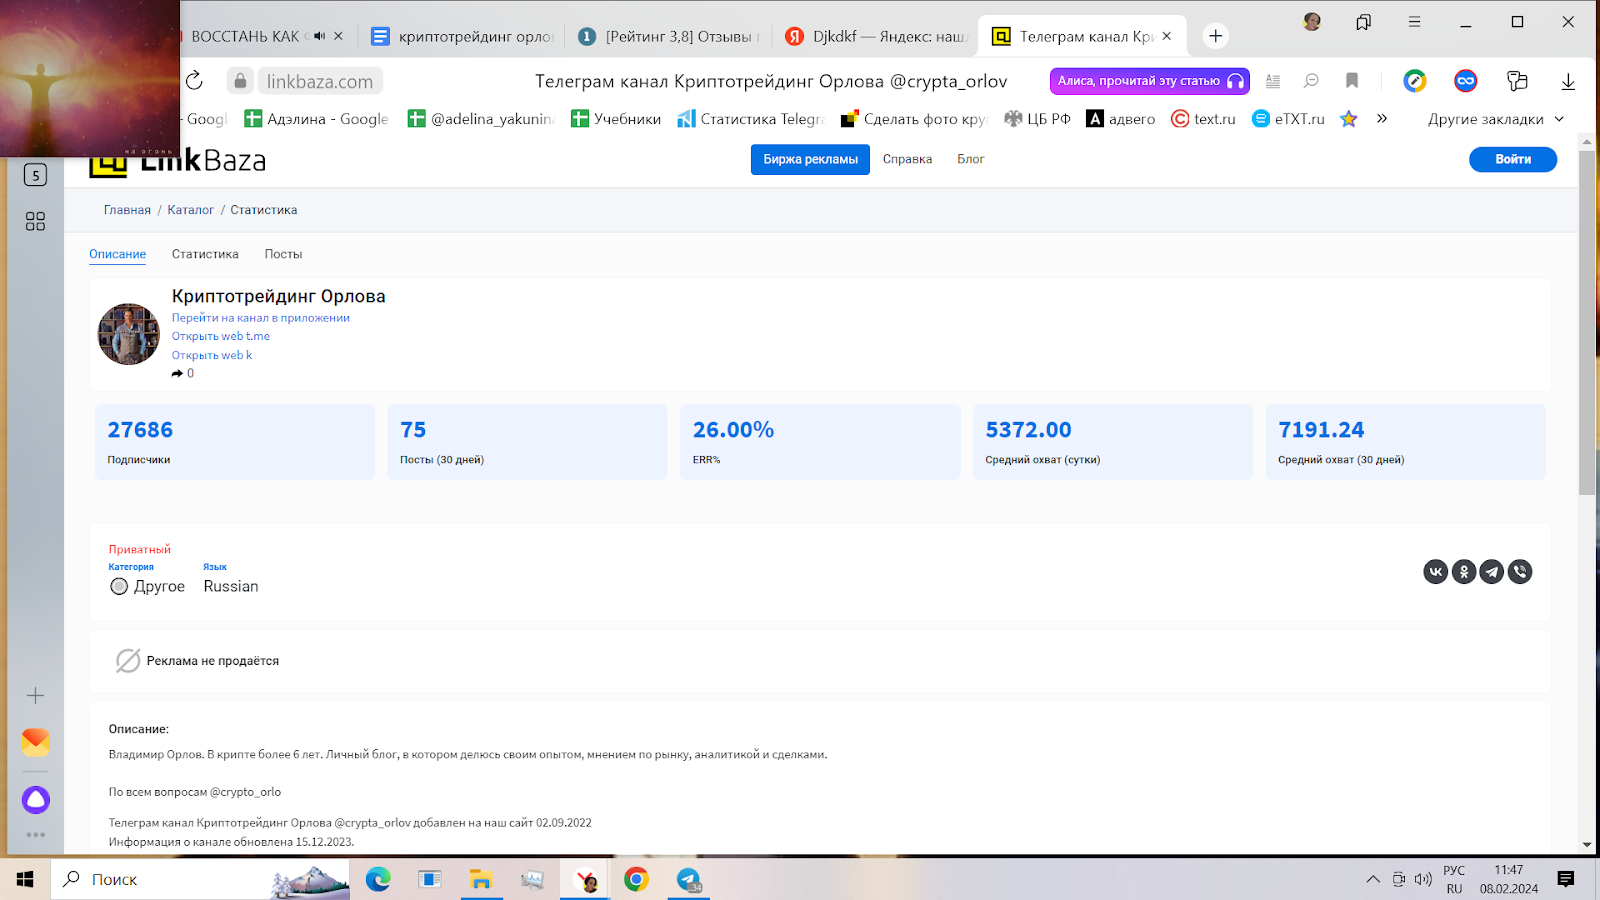Click the user profile avatar in title bar
The width and height of the screenshot is (1600, 900).
(1312, 21)
